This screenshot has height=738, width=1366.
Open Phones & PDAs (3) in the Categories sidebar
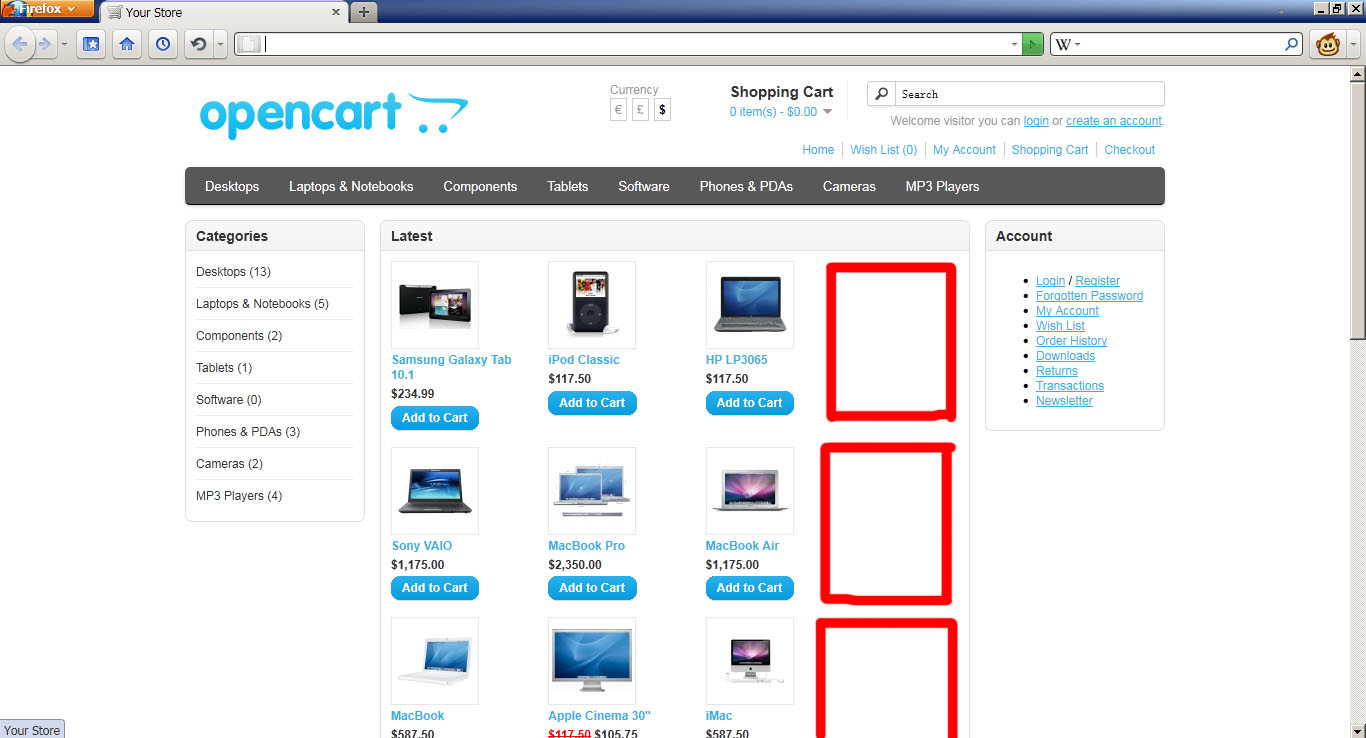248,432
